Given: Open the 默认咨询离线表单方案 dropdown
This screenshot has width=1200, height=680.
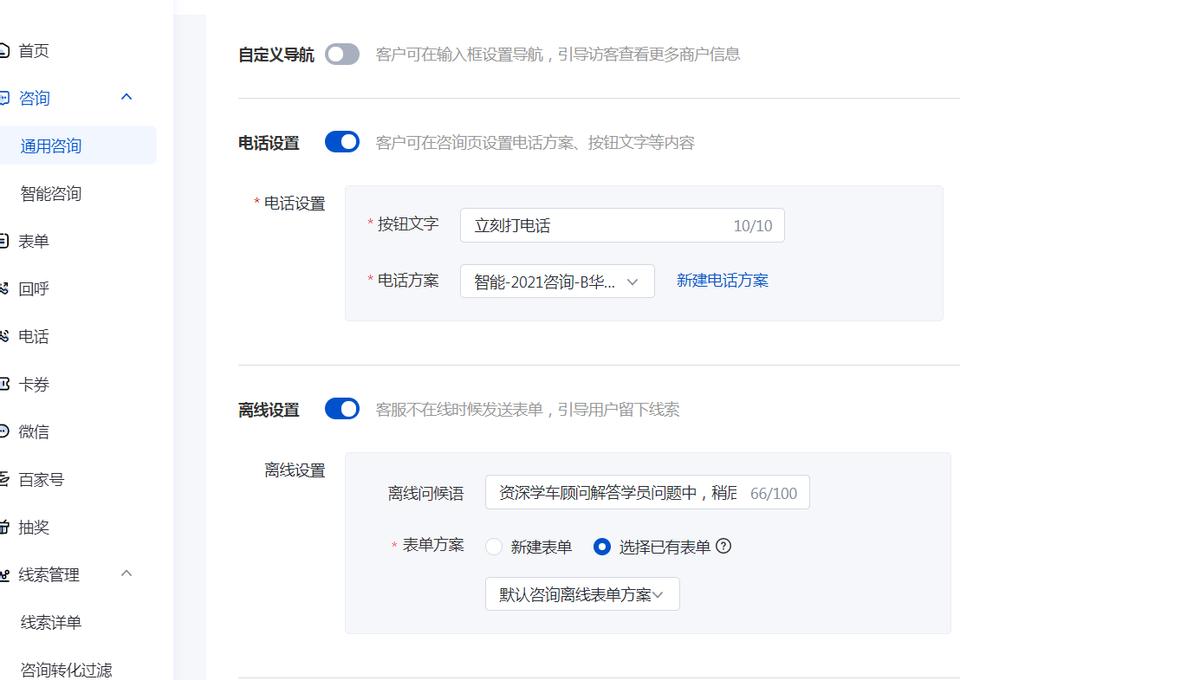Looking at the screenshot, I should click(x=582, y=594).
